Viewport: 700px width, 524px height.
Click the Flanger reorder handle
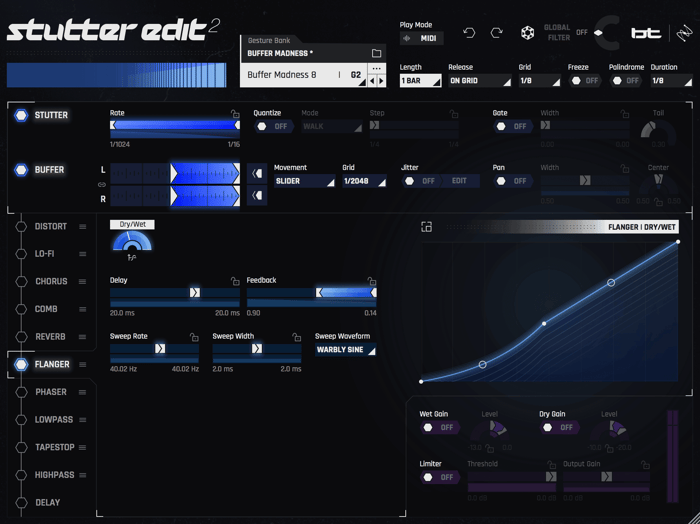click(x=83, y=365)
